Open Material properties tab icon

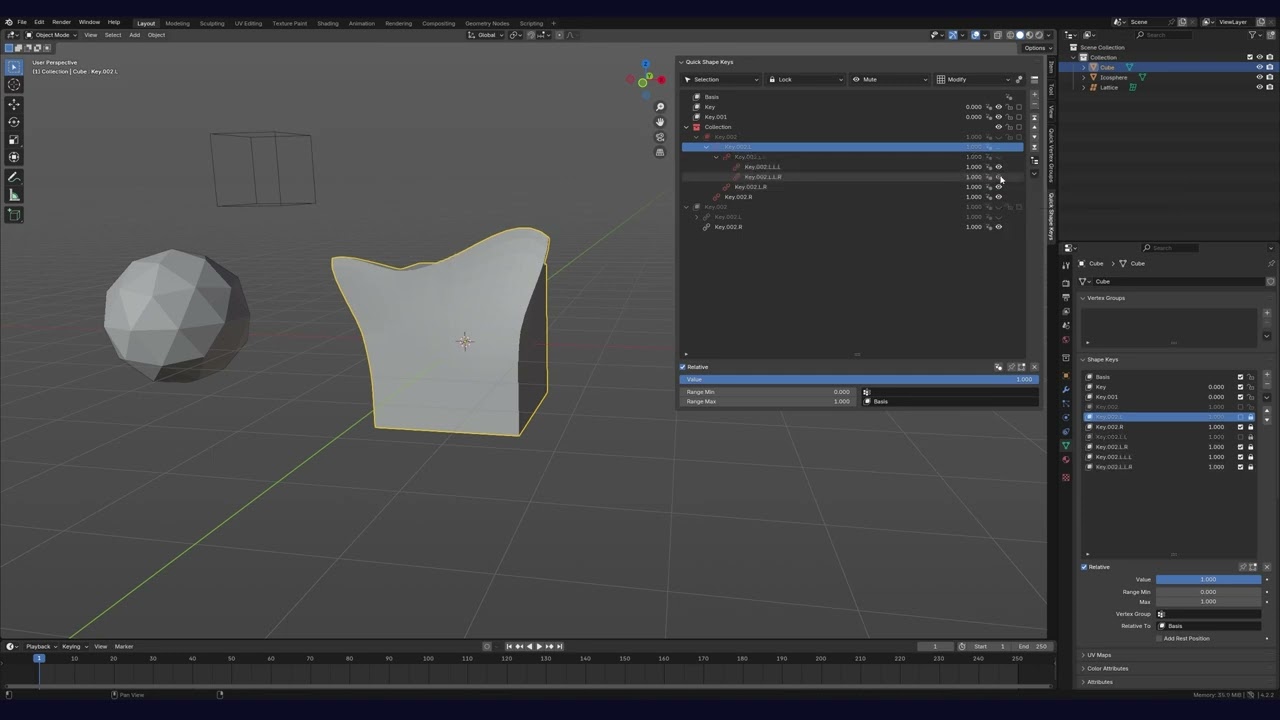[x=1066, y=459]
